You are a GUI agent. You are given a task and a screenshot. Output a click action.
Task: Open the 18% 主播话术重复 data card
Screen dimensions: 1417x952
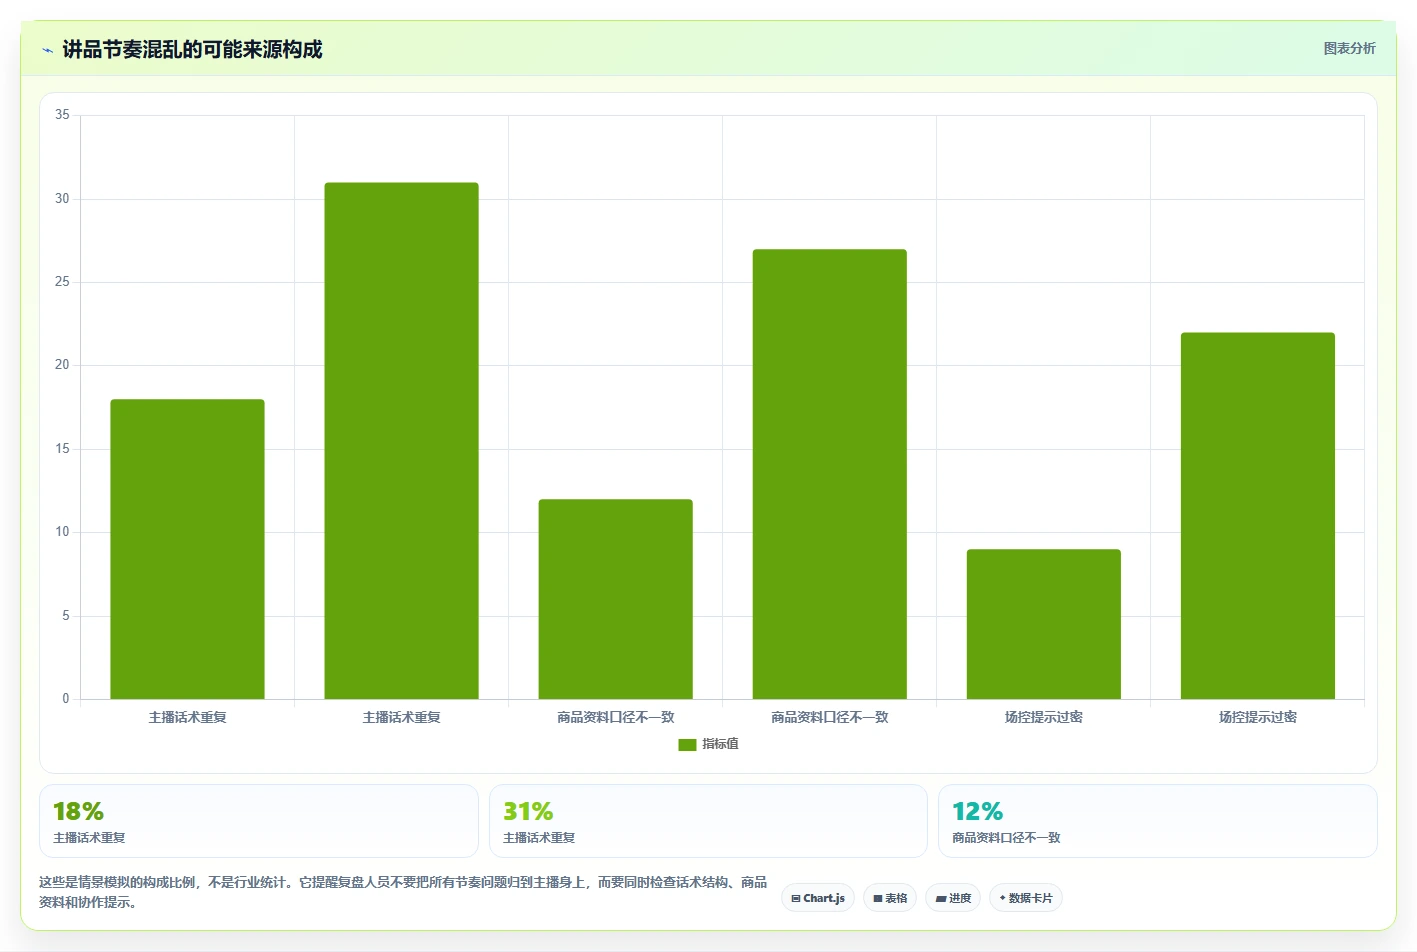(259, 821)
